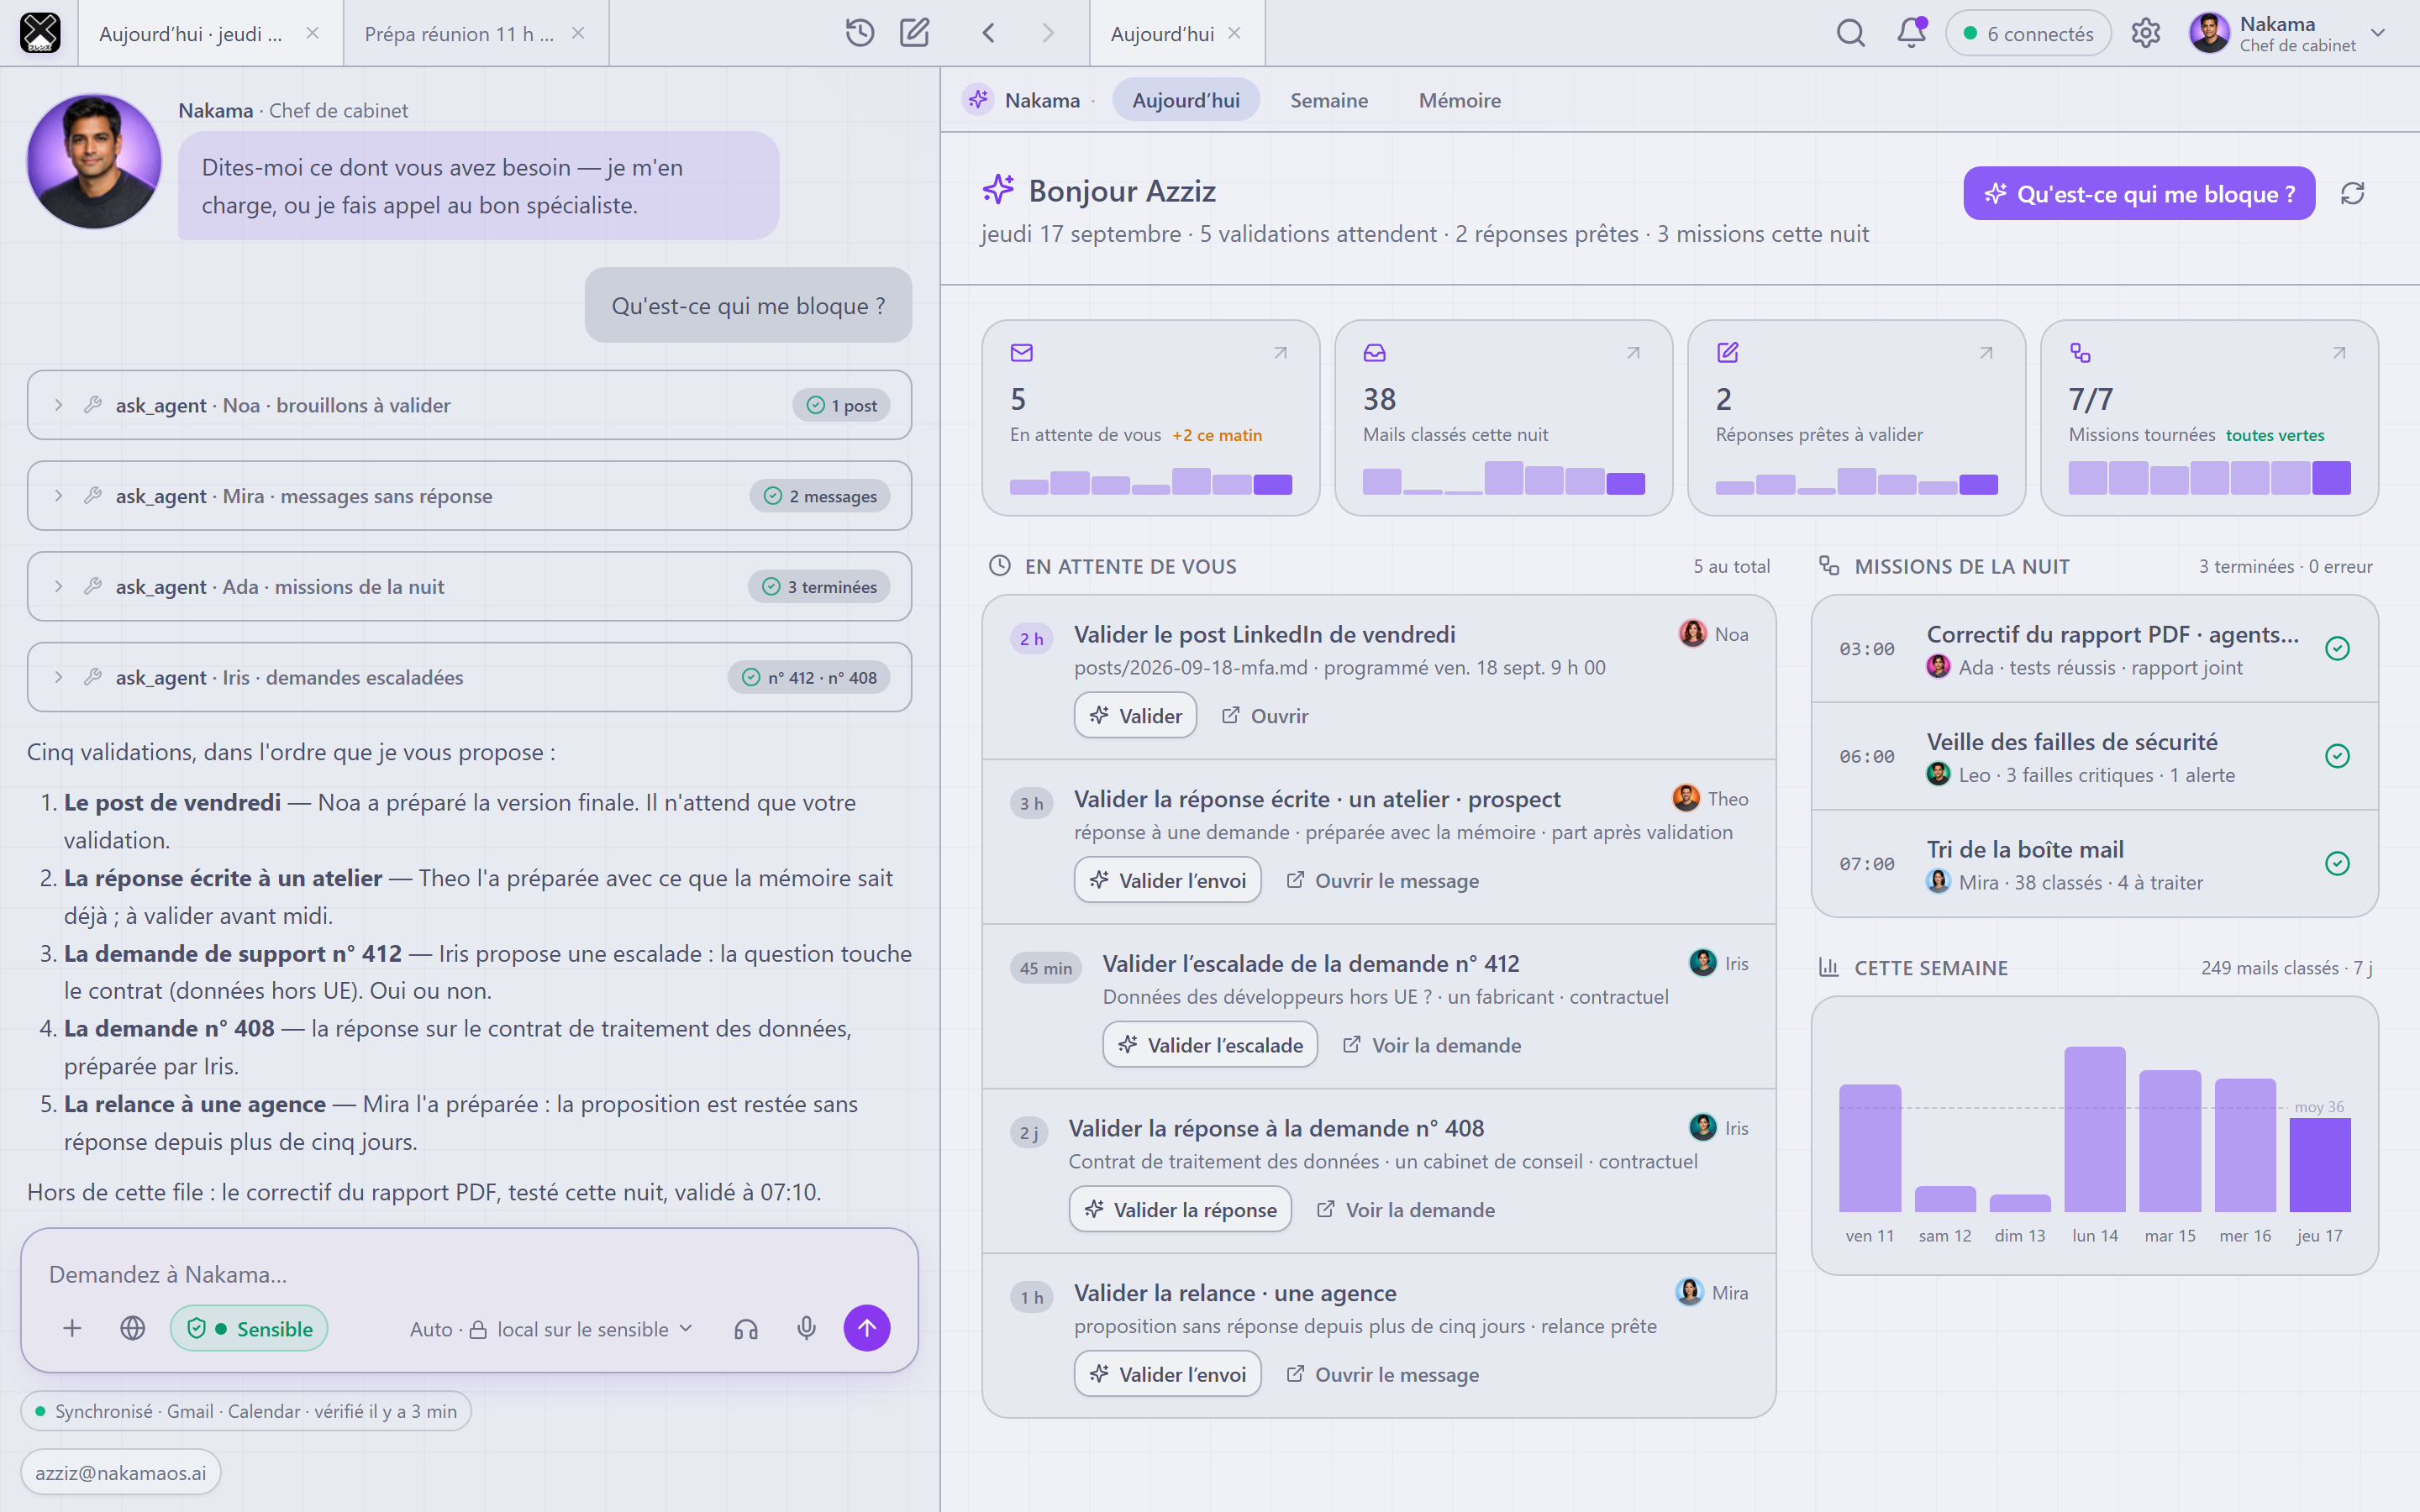Click Ouvrir link for the LinkedIn post

(1265, 715)
